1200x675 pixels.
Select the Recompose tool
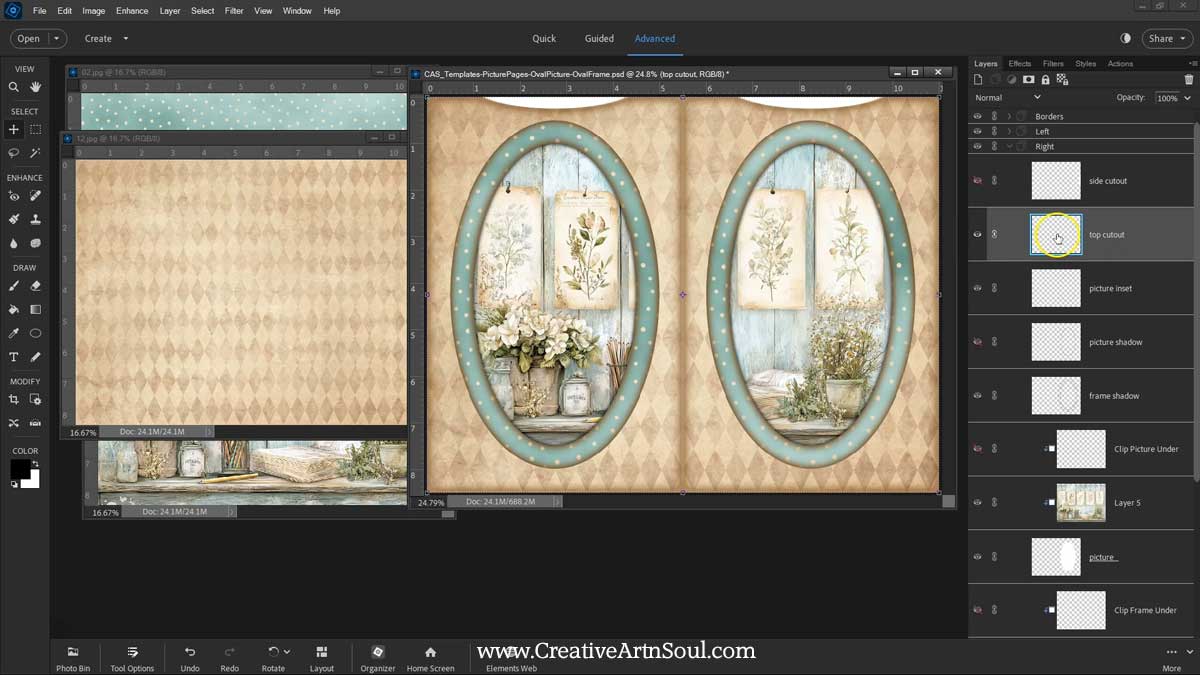point(36,400)
